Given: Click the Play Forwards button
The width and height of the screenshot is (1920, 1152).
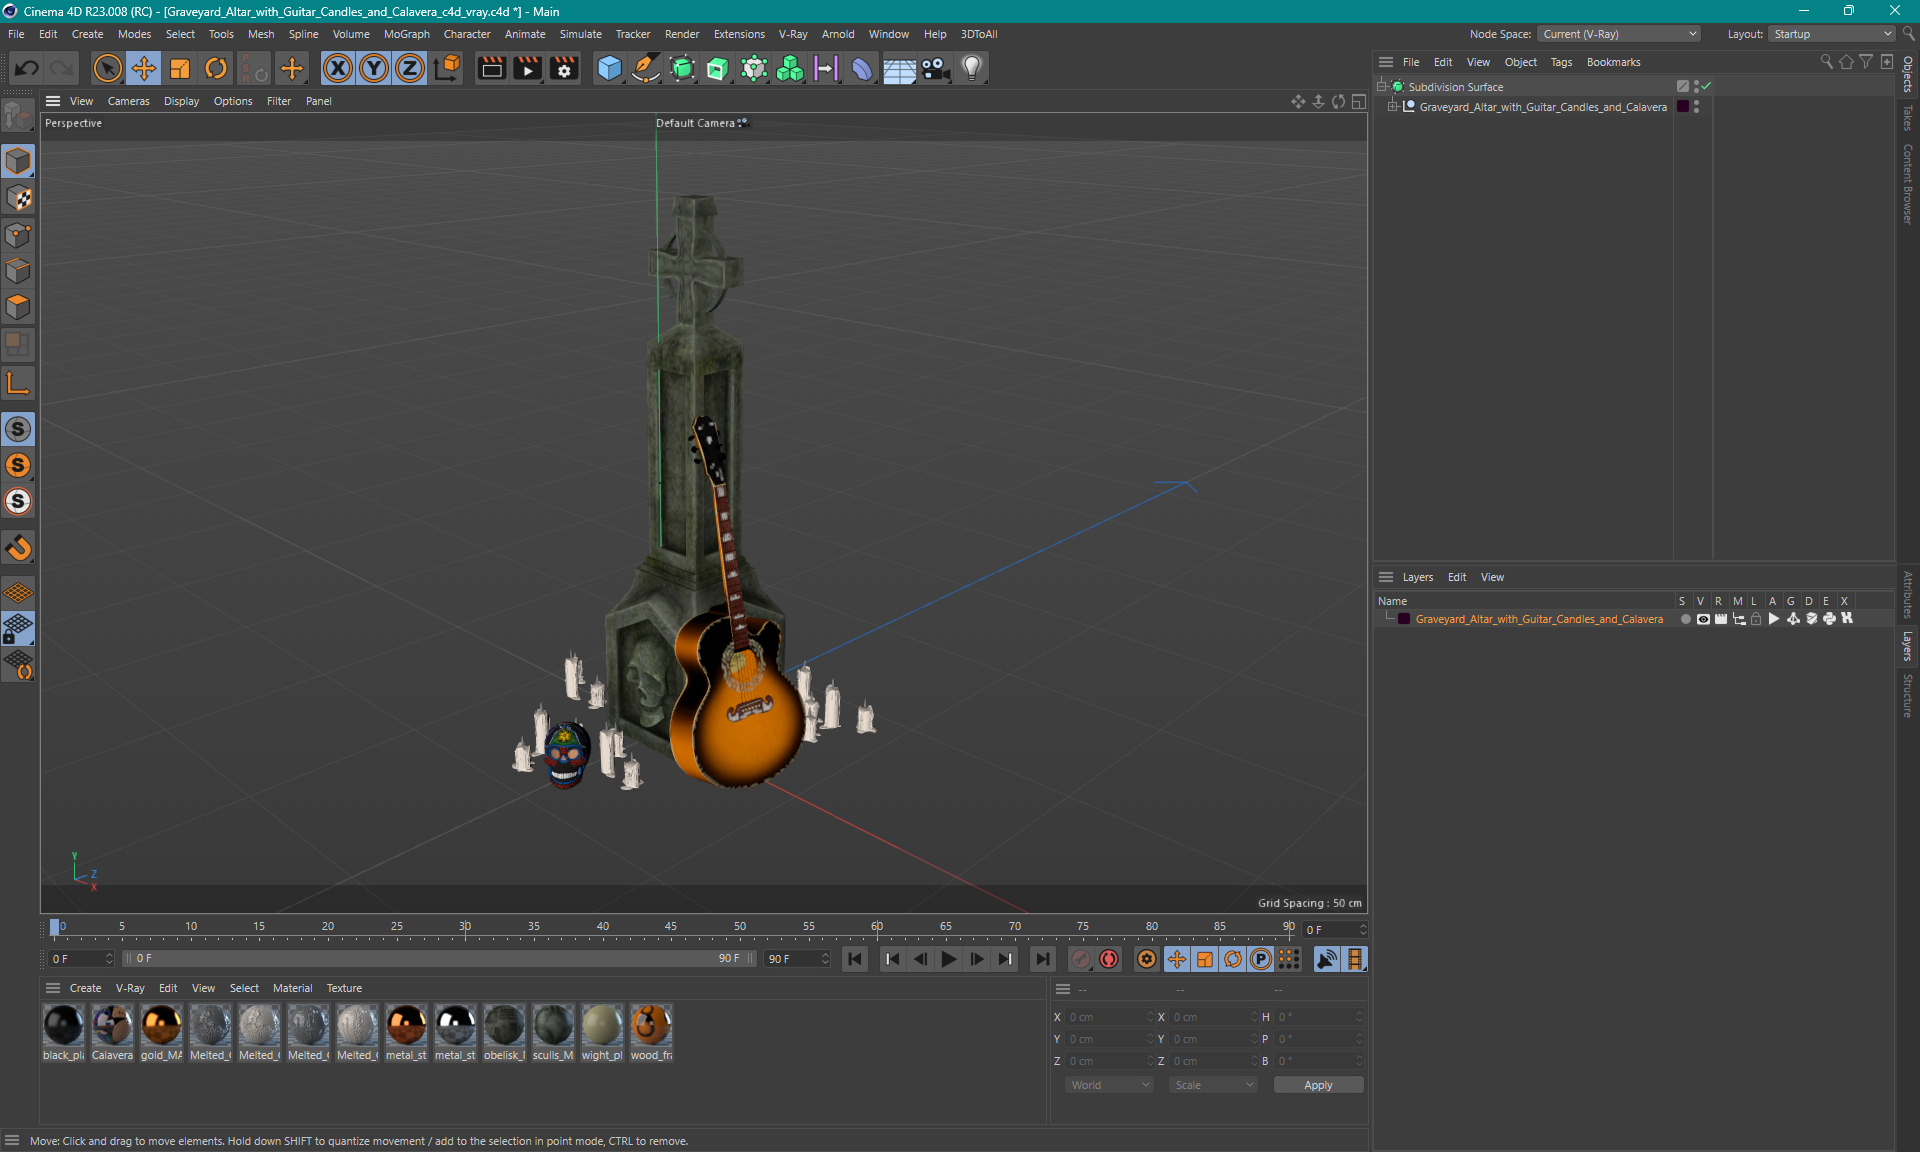Looking at the screenshot, I should pos(948,959).
